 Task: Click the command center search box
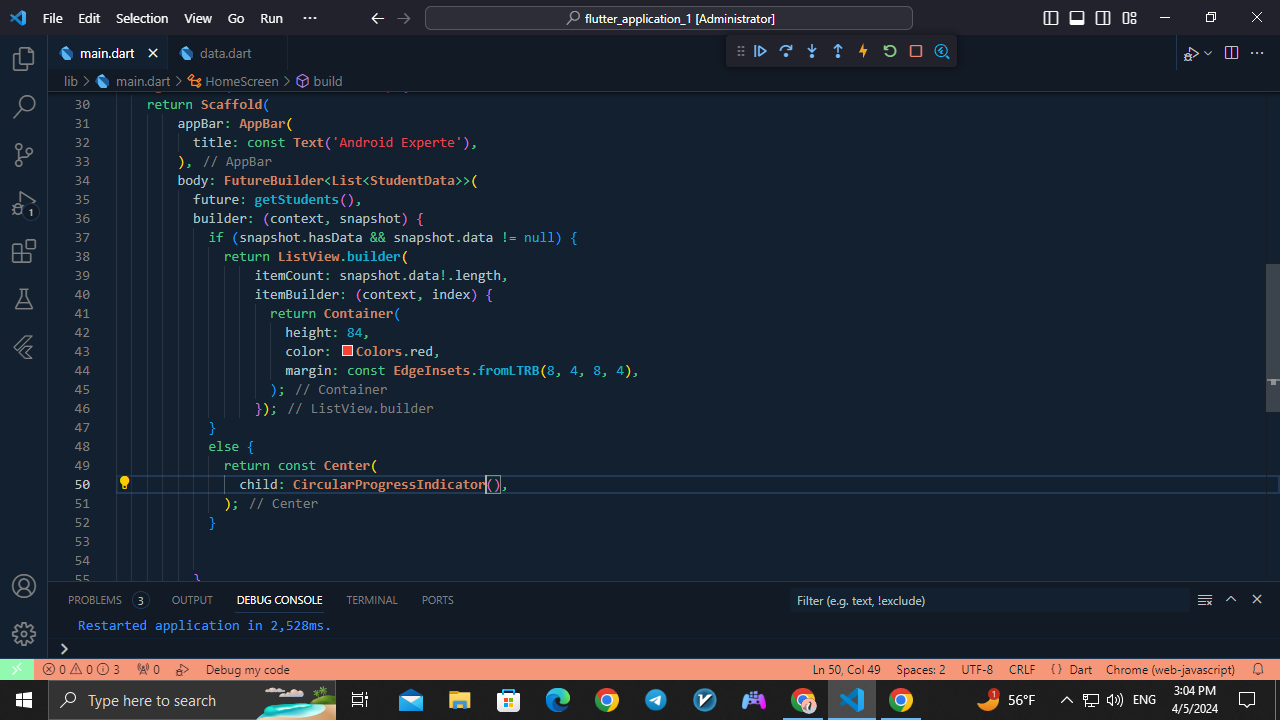pos(669,18)
